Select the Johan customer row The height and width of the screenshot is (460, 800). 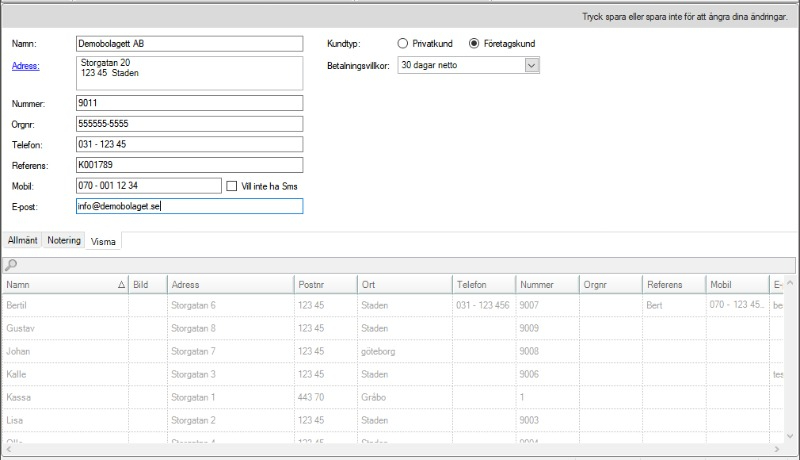[393, 351]
